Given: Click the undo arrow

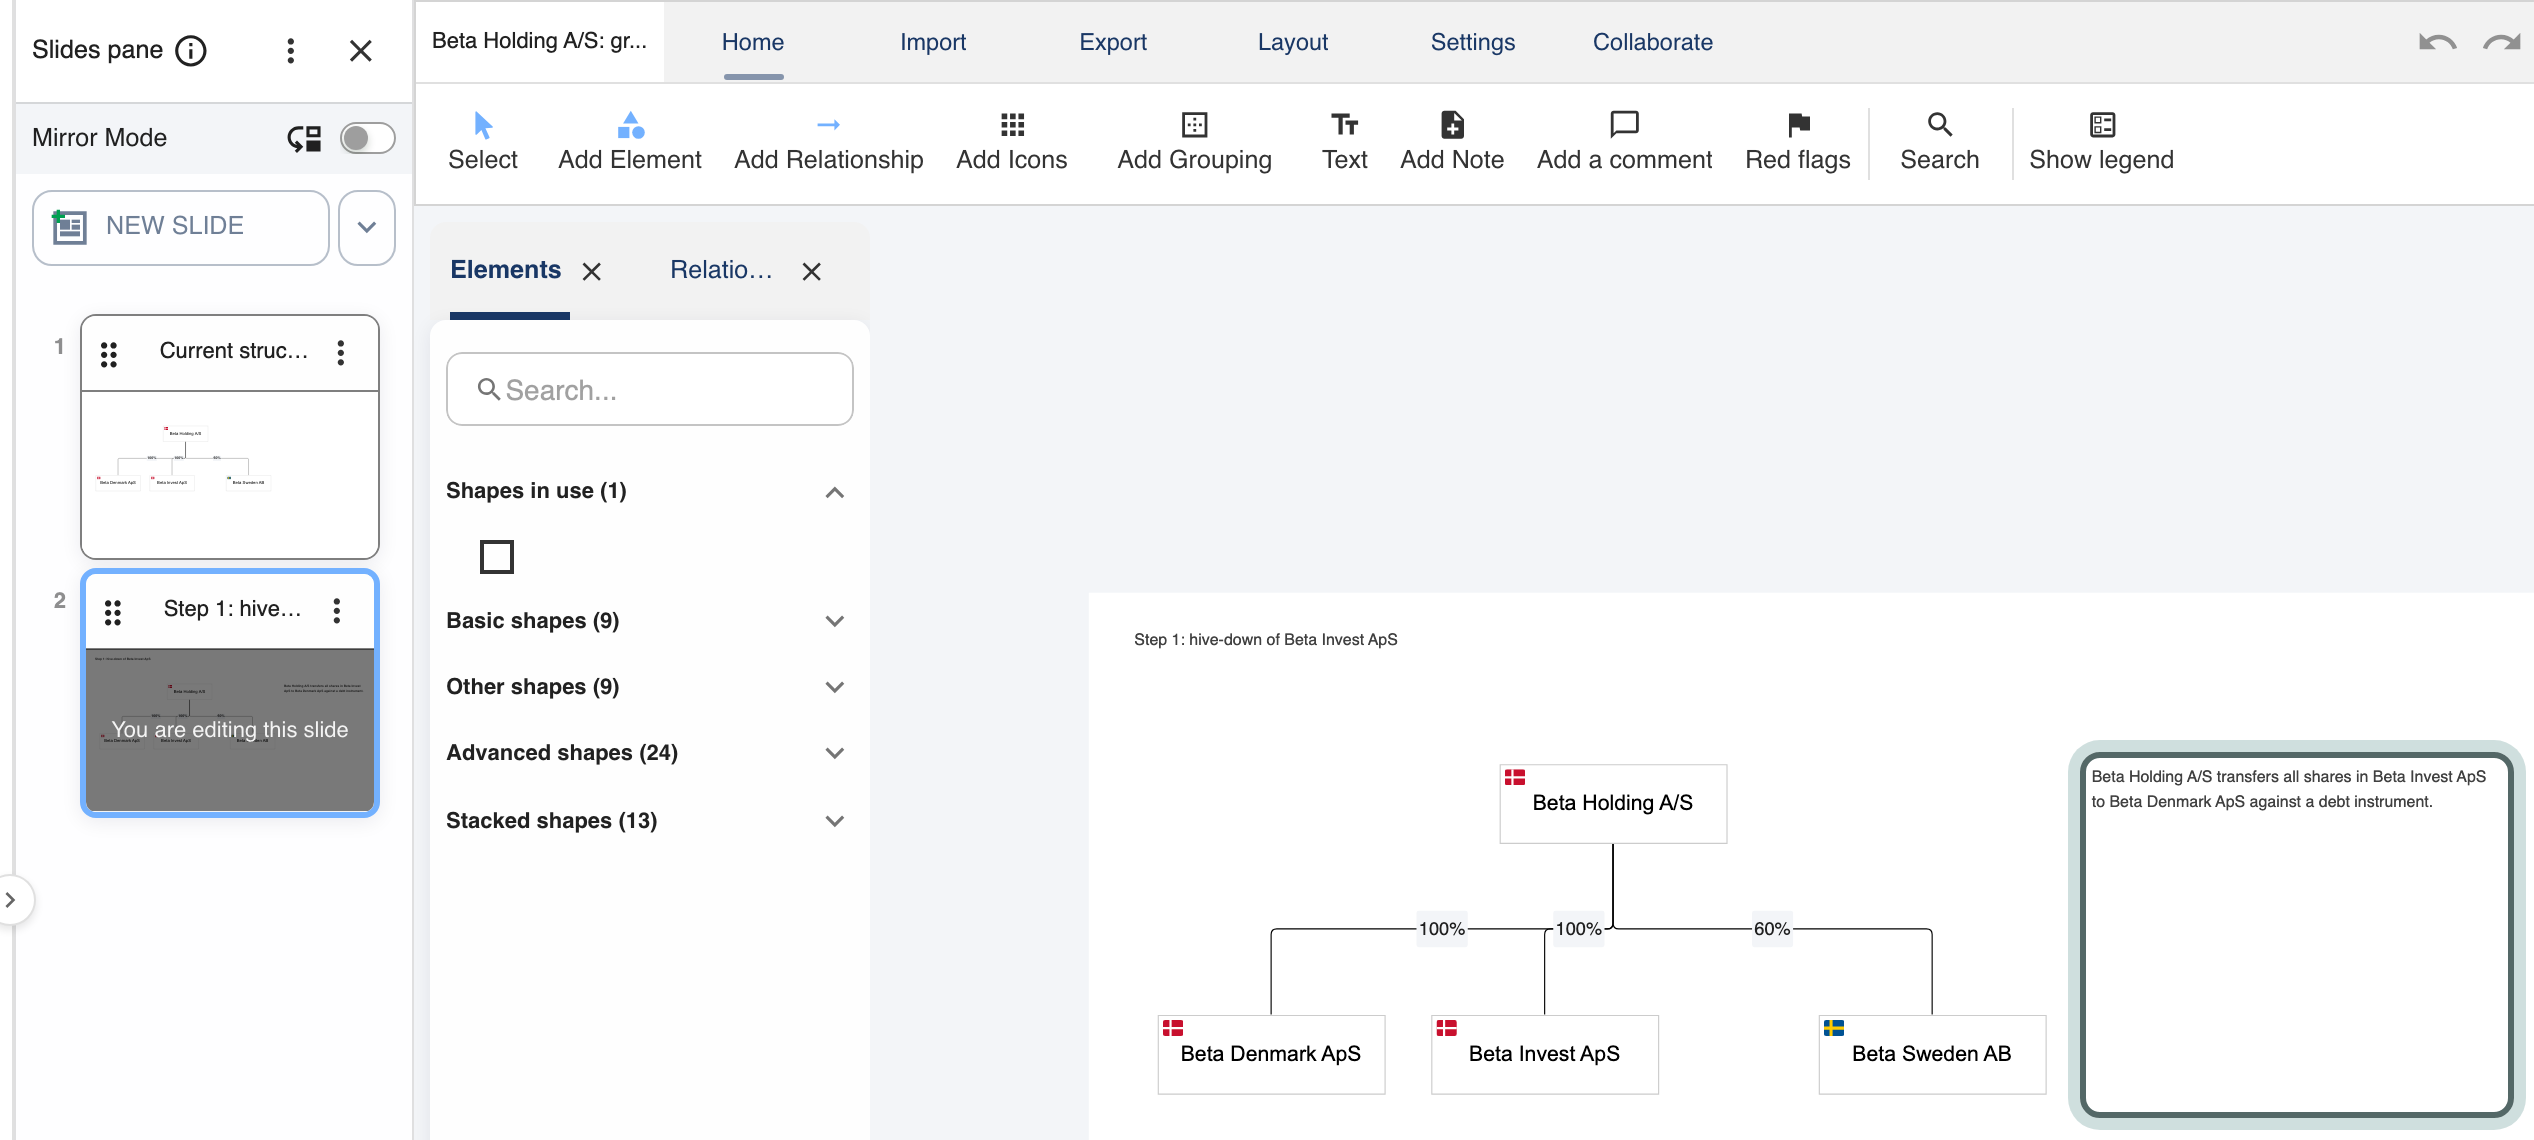Looking at the screenshot, I should 2437,42.
